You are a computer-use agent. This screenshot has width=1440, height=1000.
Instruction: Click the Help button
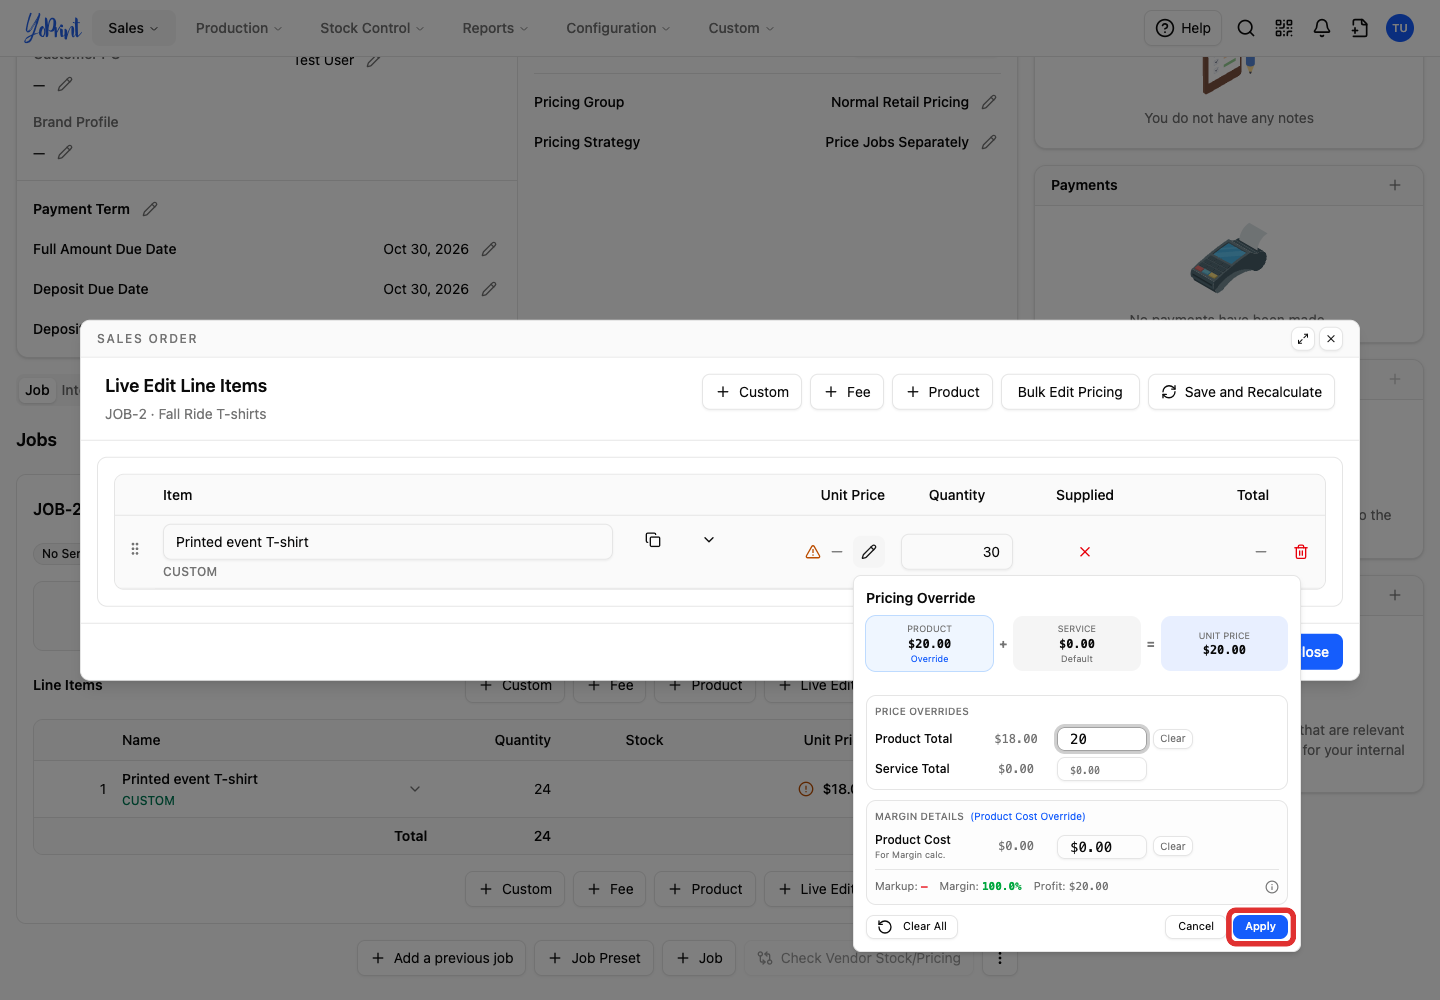tap(1183, 28)
